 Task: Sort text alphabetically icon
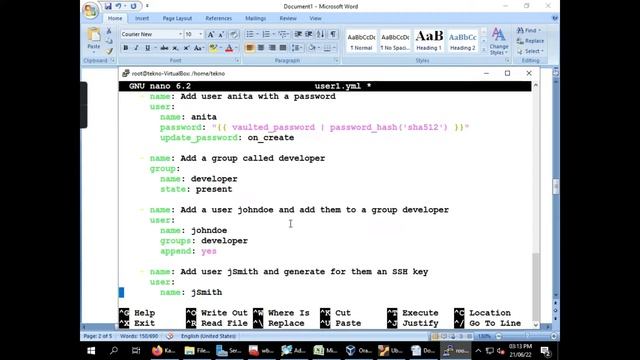tap(321, 34)
